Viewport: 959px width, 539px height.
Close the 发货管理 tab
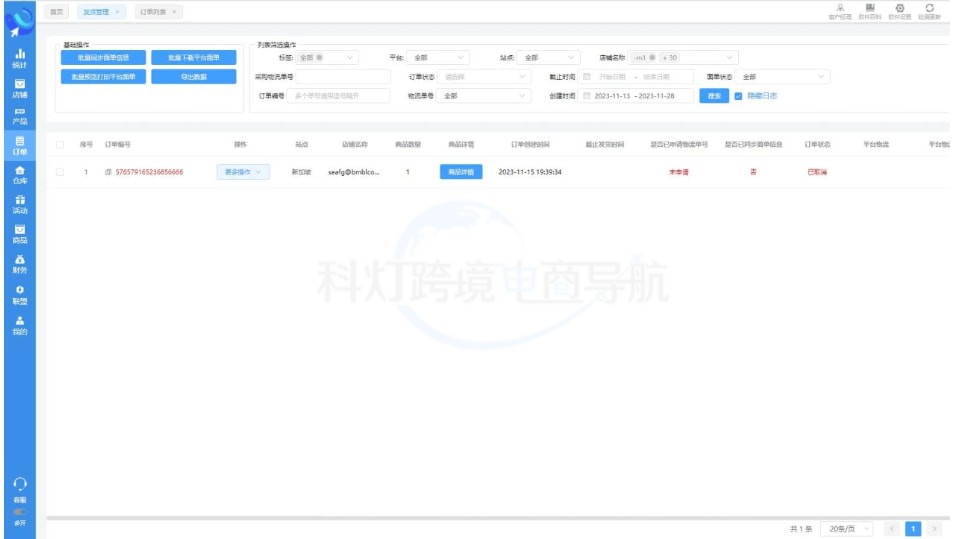pyautogui.click(x=117, y=12)
